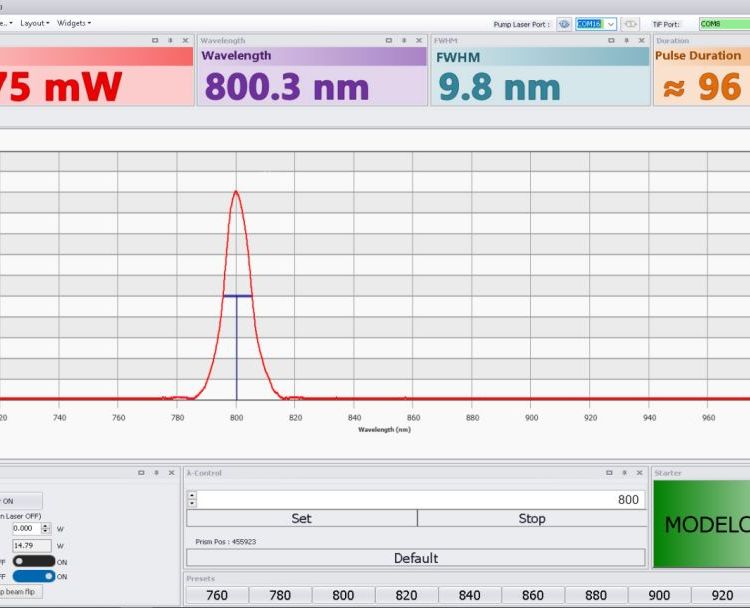
Task: Click the 860 tick on wavelength axis
Action: coord(413,418)
